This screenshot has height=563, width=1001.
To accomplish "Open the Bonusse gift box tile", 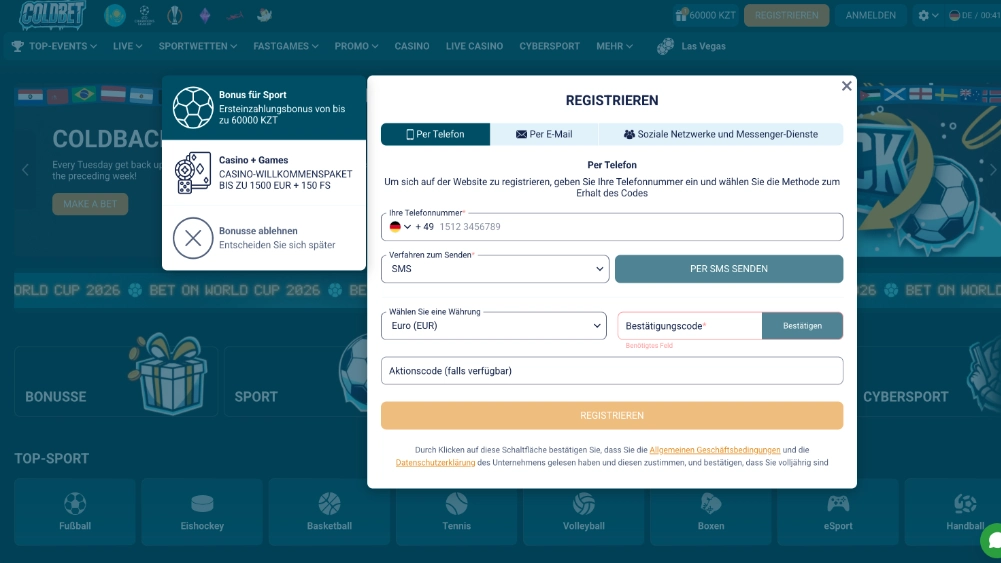I will click(x=116, y=381).
